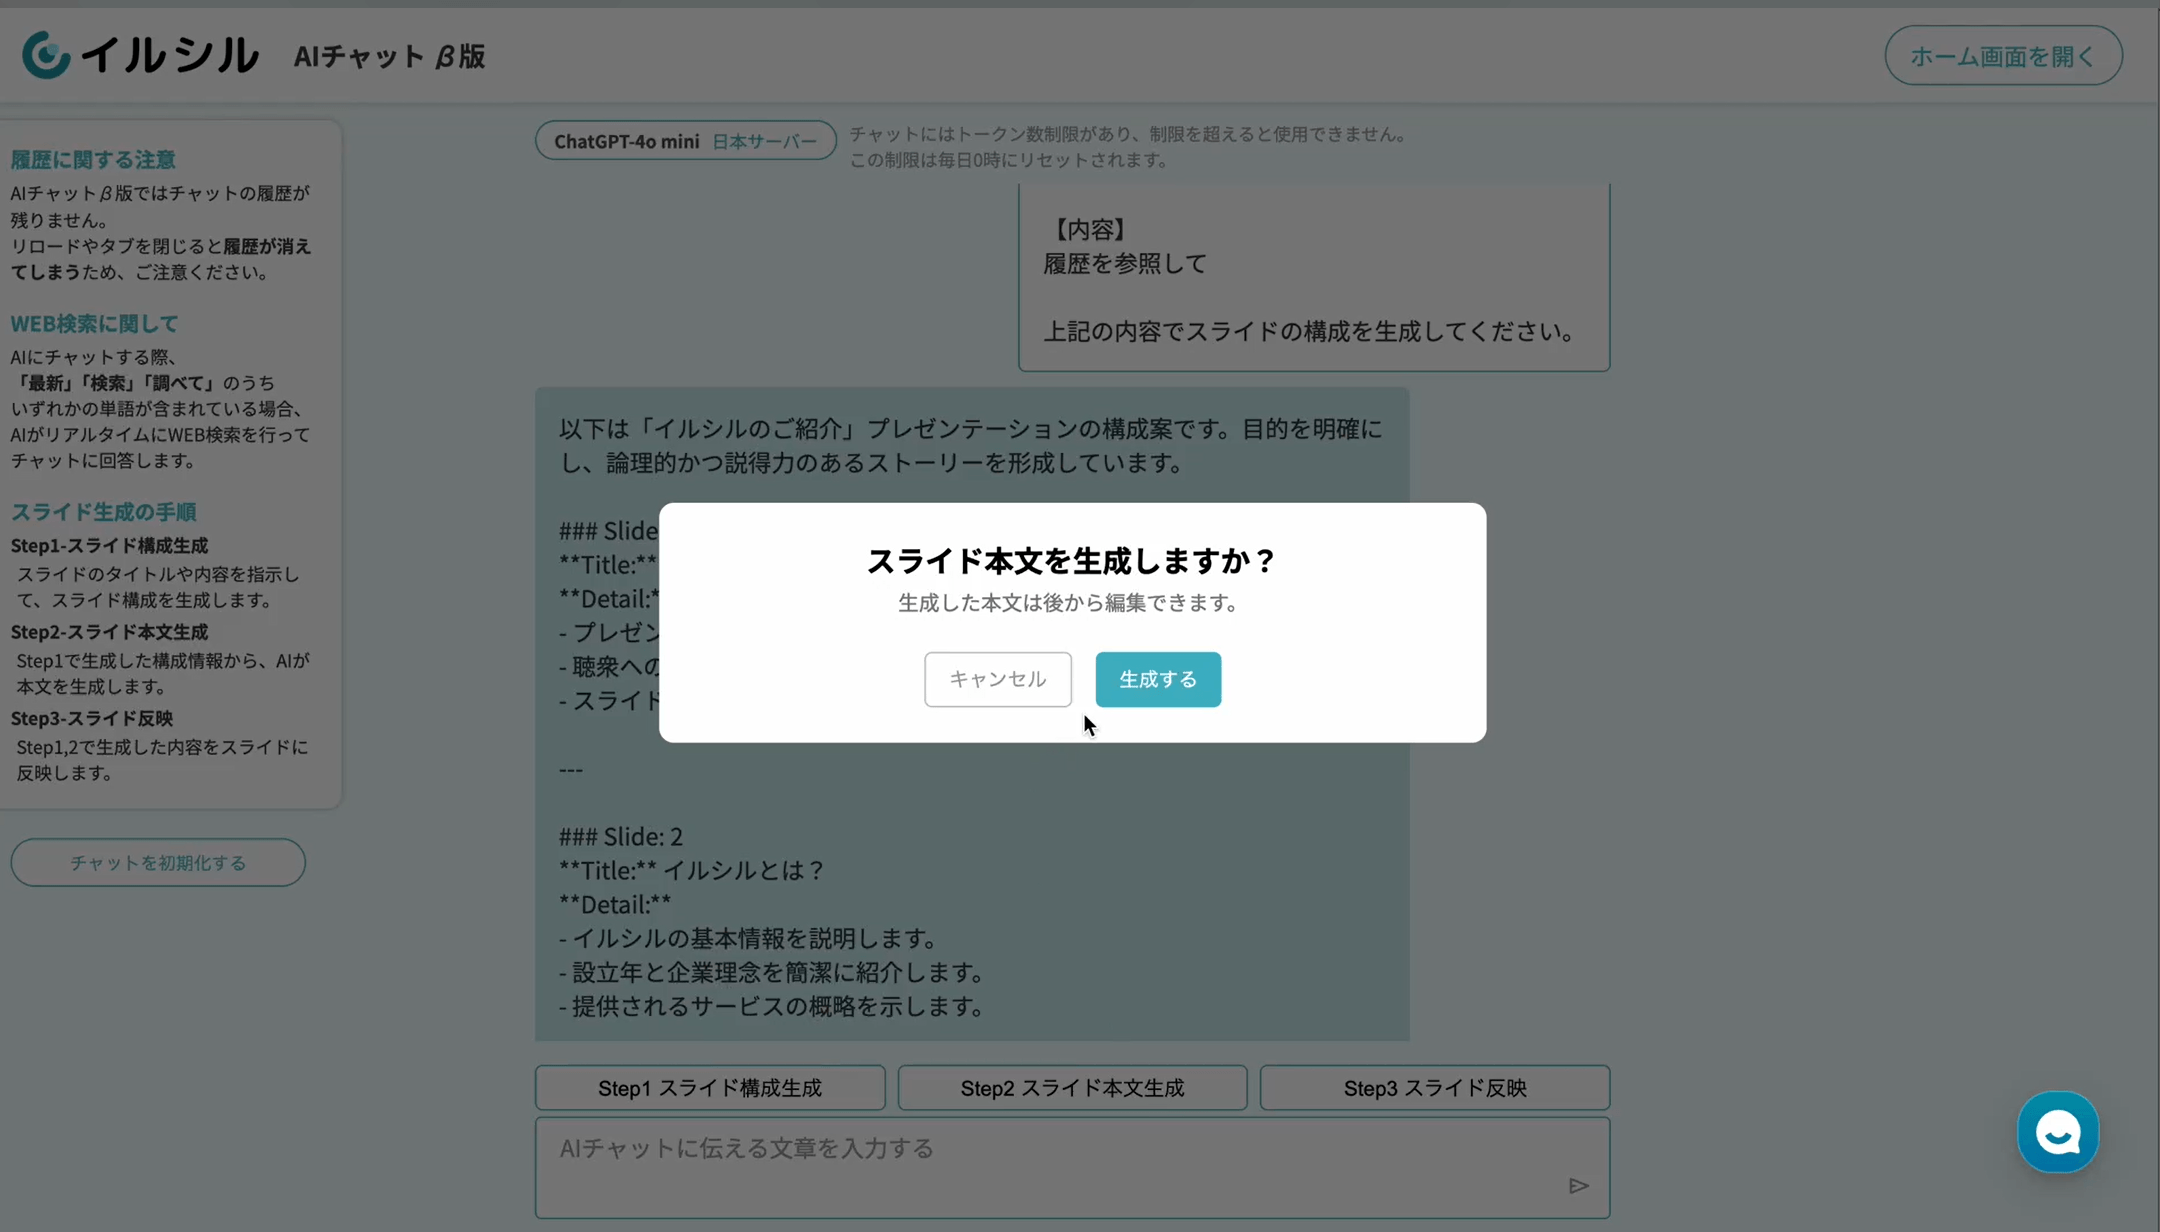Open the ChatGPT-4o mini model selector
2160x1232 pixels.
pyautogui.click(x=626, y=141)
